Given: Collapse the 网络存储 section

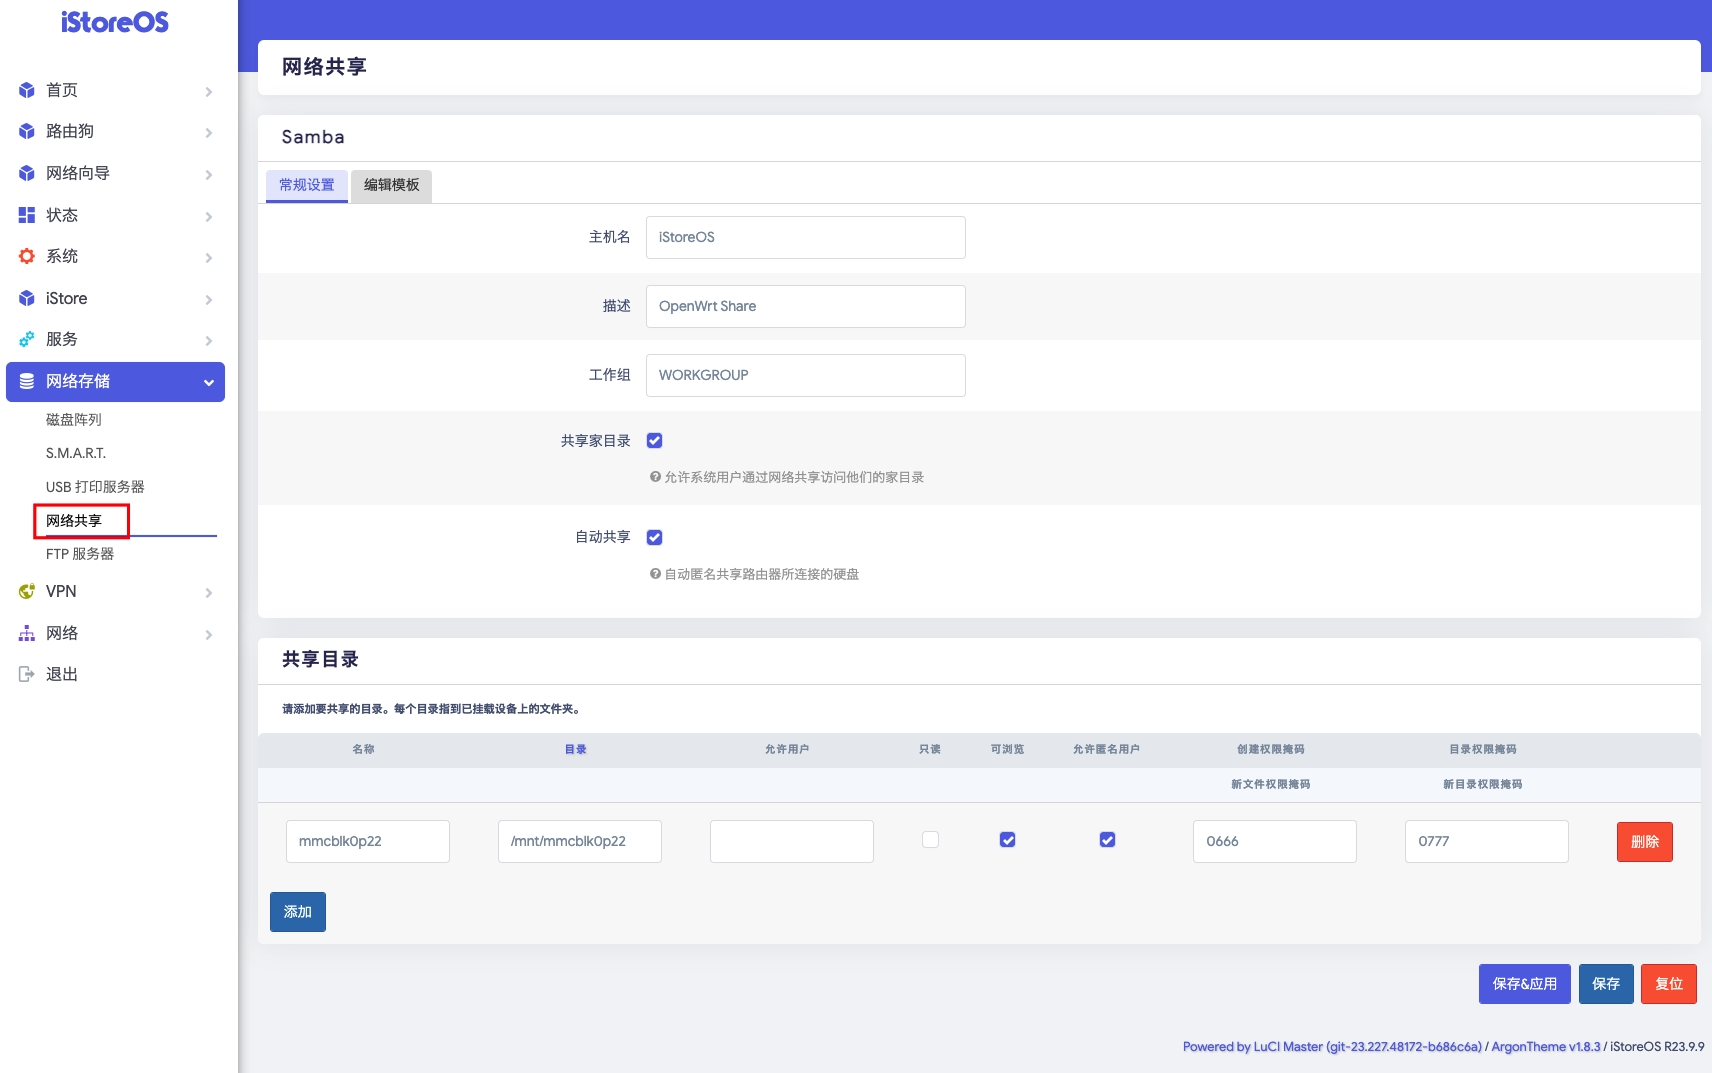Looking at the screenshot, I should coord(209,381).
